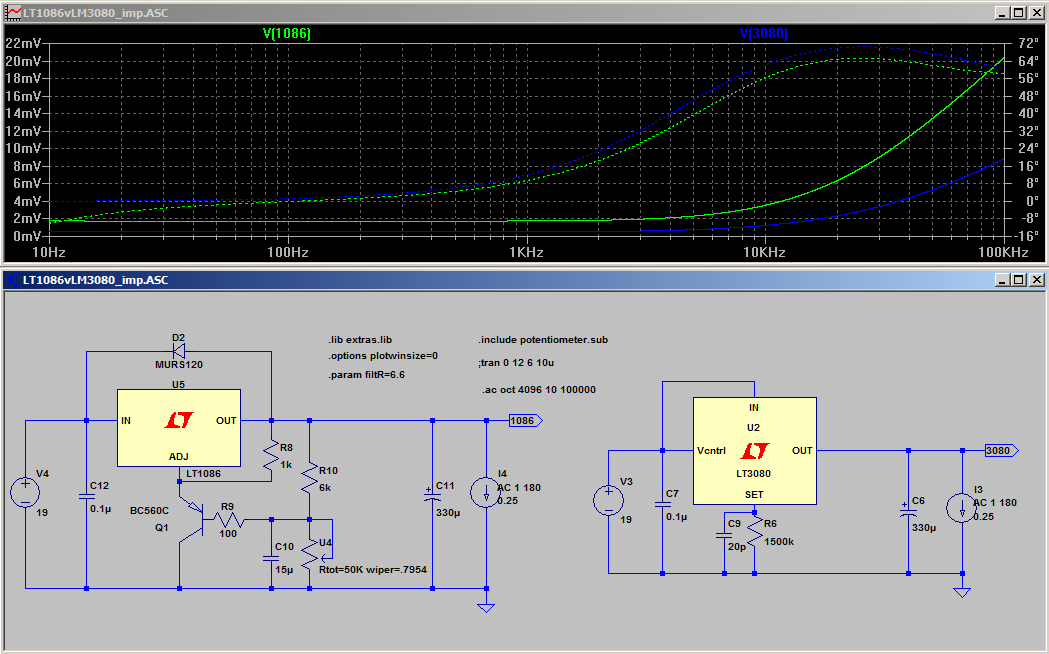Click the plot window title bar icon
The width and height of the screenshot is (1049, 654).
[13, 12]
